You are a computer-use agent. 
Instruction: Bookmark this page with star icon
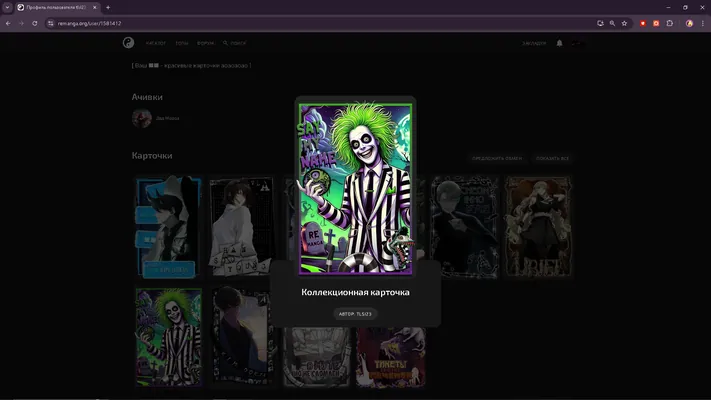point(624,23)
